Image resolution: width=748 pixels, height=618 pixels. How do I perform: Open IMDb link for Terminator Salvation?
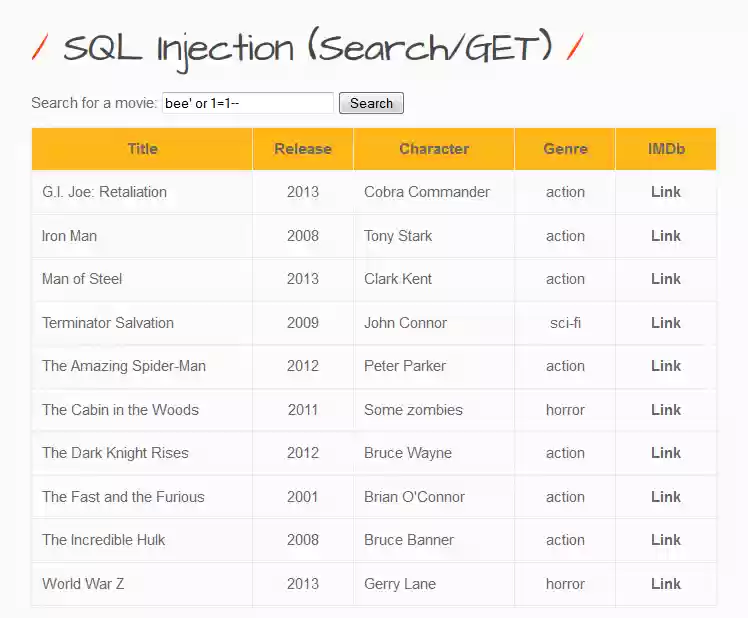click(x=665, y=323)
